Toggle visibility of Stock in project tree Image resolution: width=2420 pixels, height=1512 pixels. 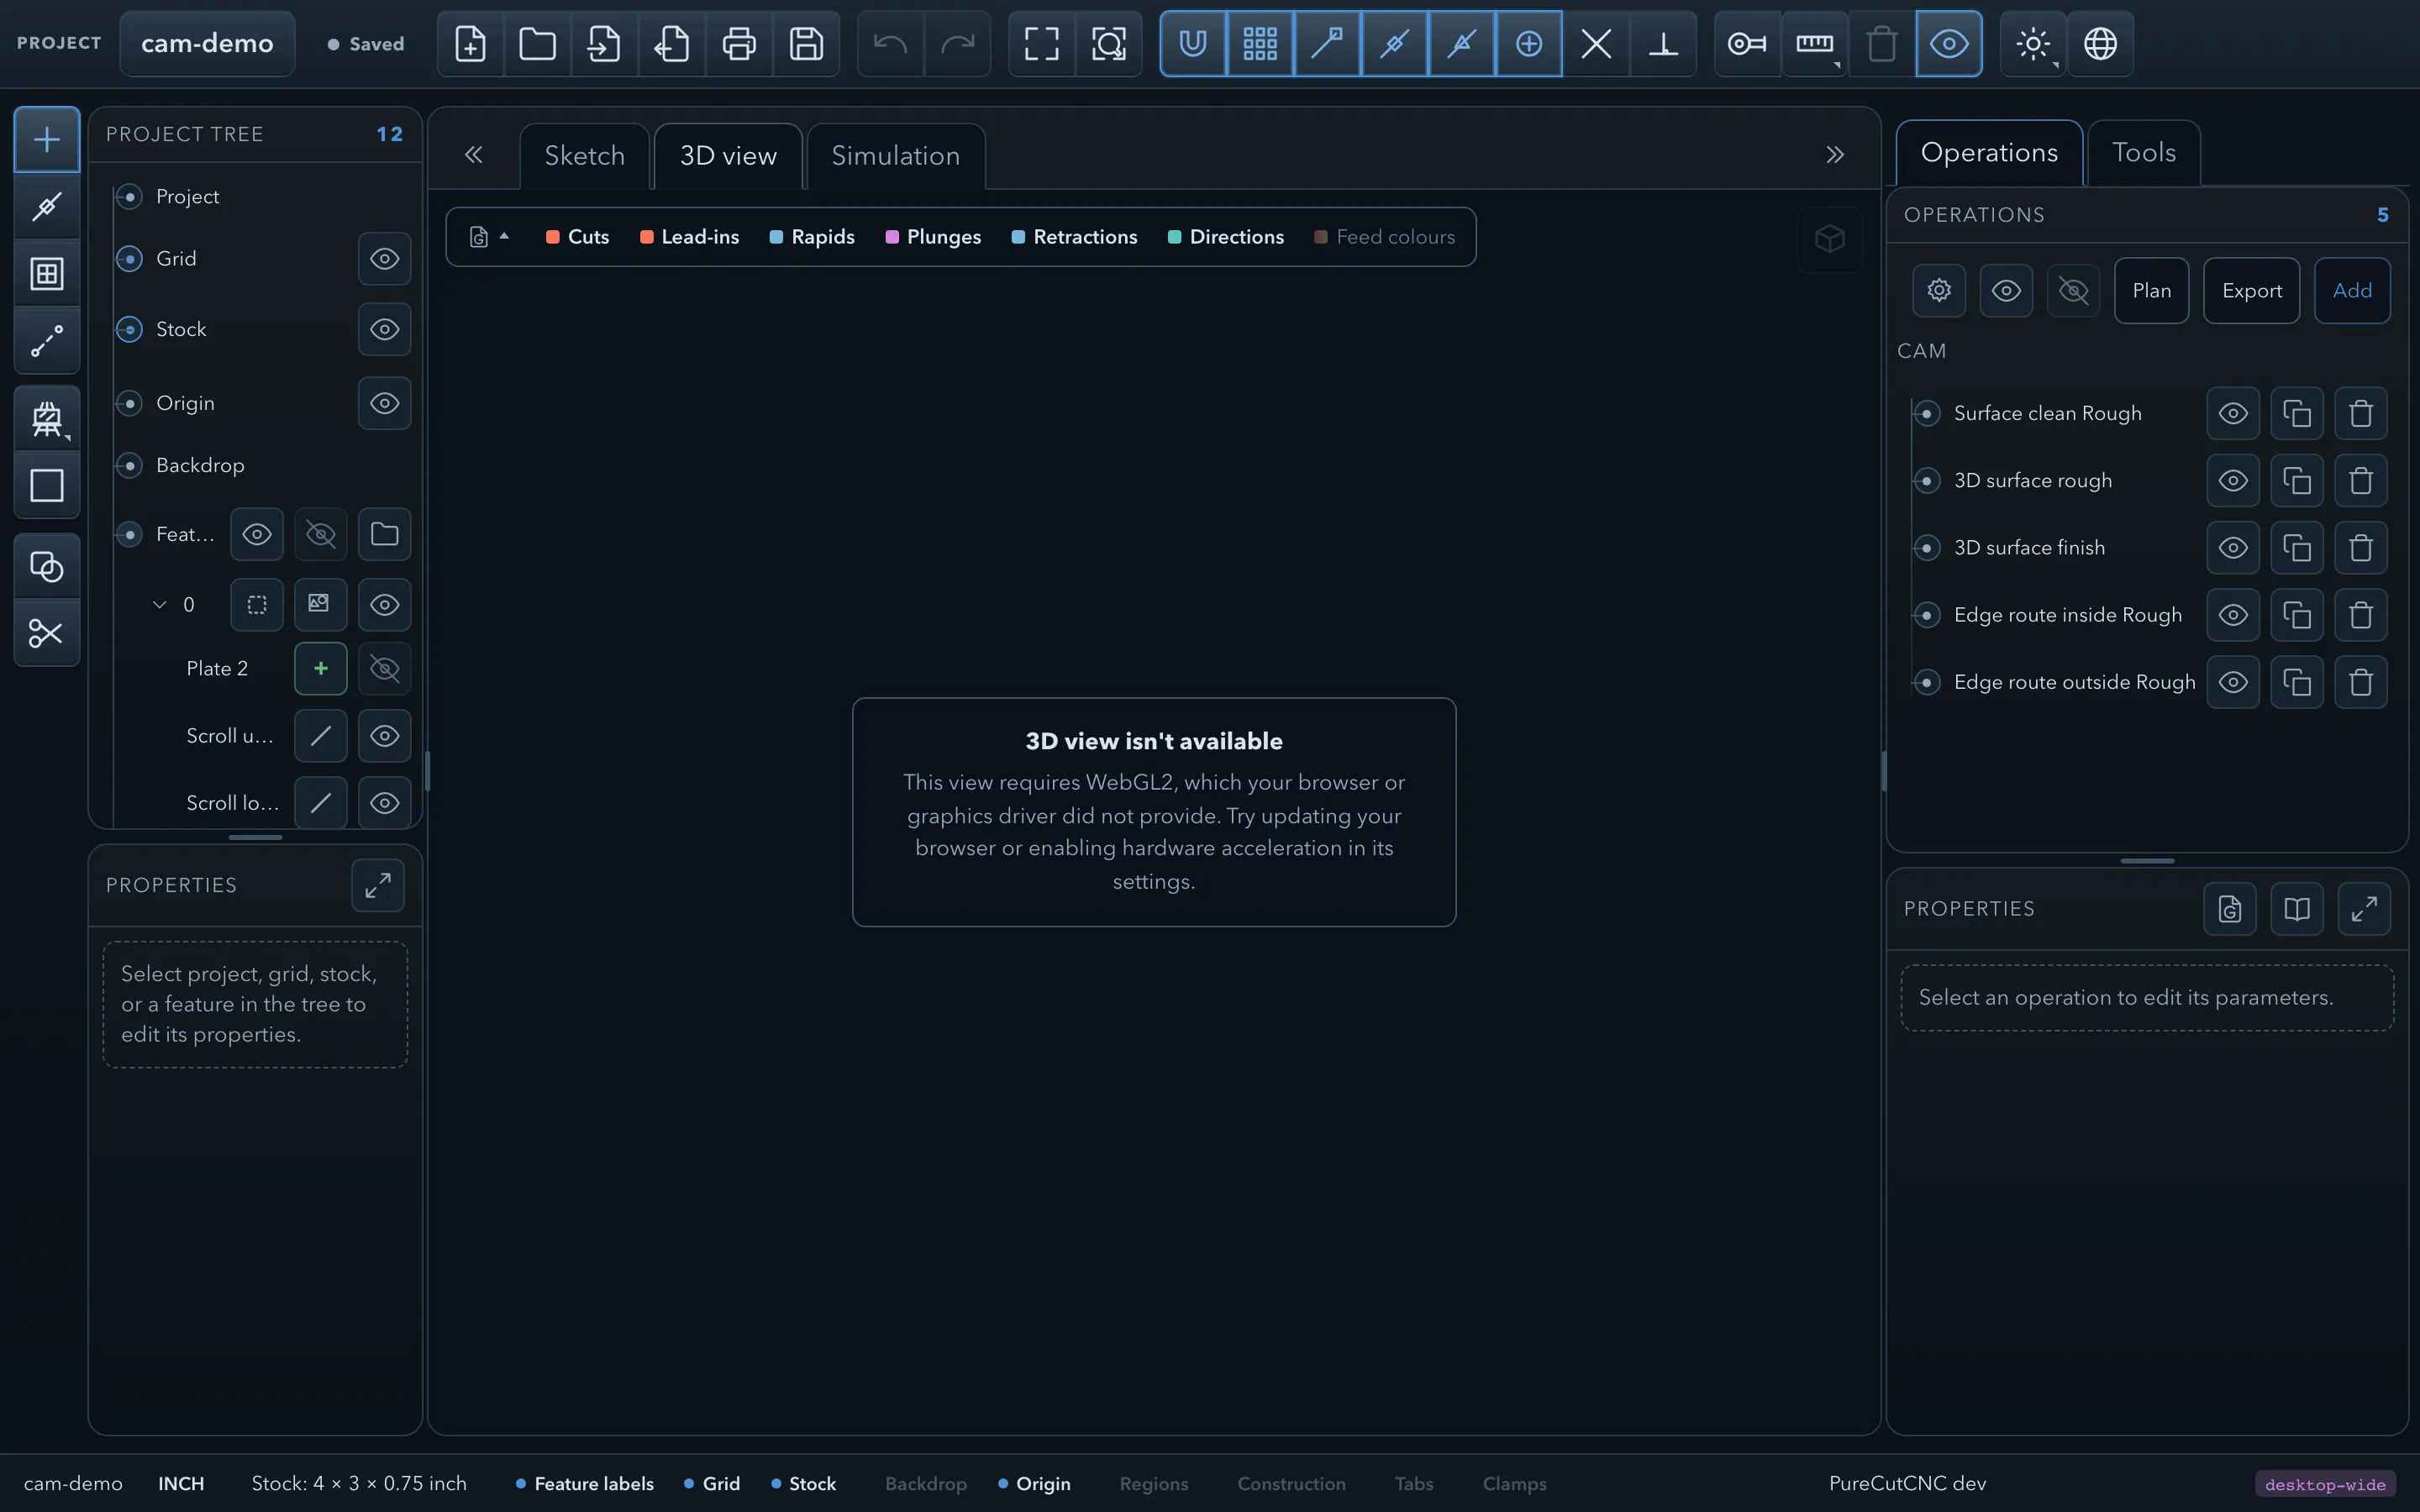[x=385, y=329]
